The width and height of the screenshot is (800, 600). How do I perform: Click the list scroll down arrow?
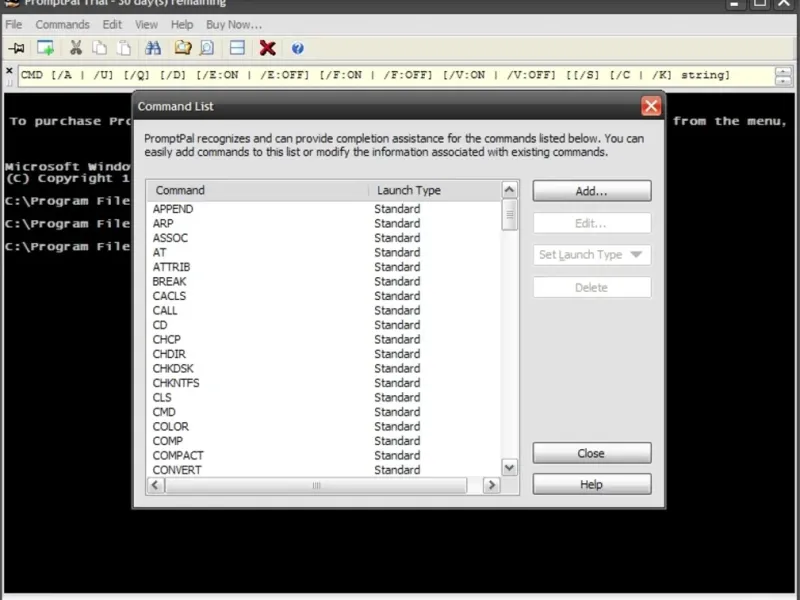509,467
